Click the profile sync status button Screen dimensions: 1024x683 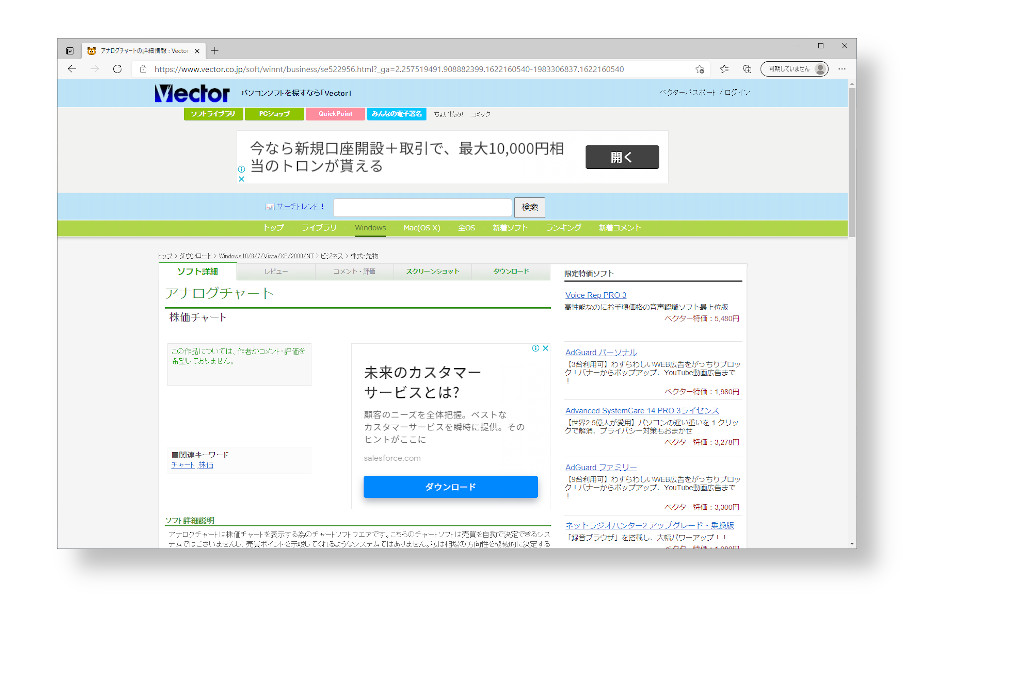pyautogui.click(x=794, y=69)
